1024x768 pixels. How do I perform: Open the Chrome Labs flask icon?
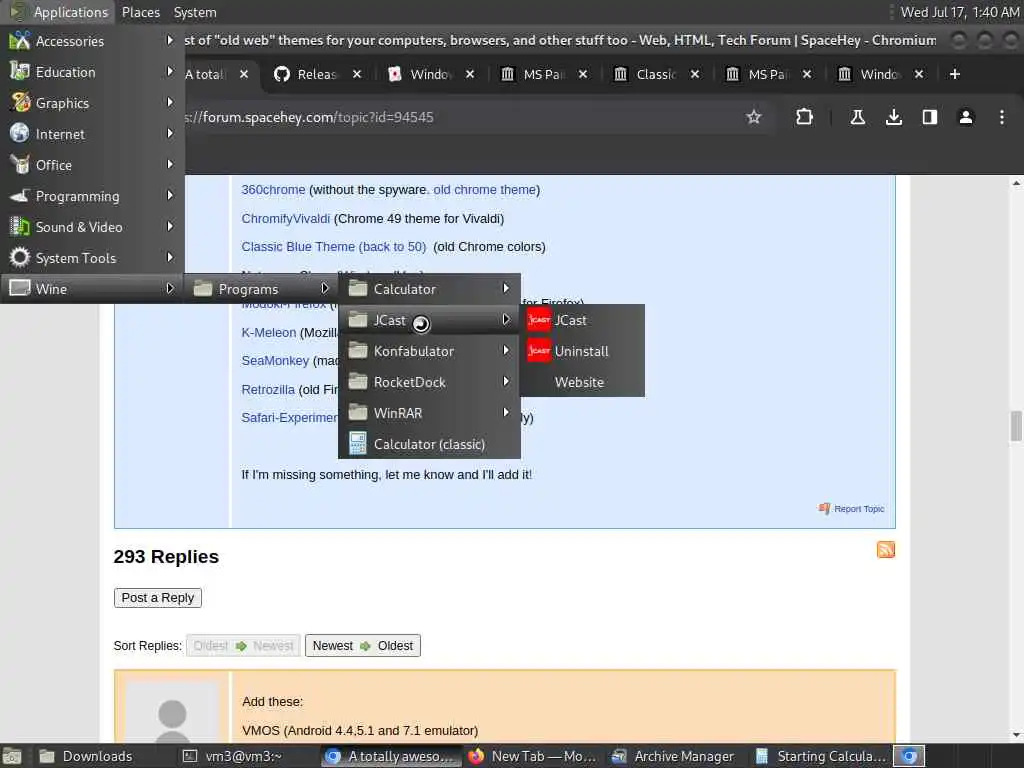coord(857,117)
